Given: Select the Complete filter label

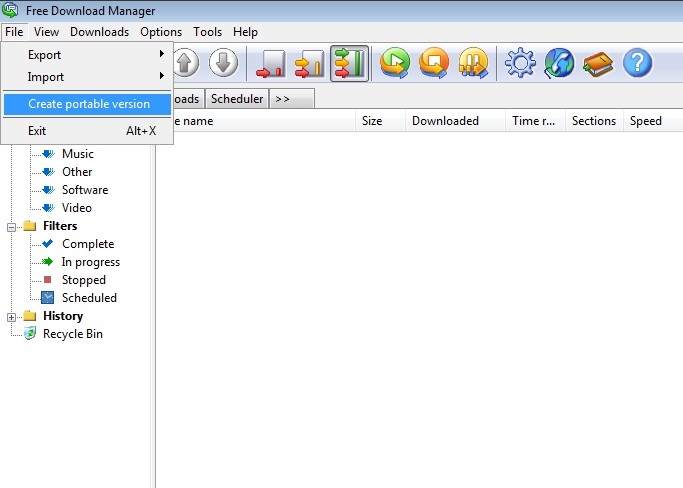Looking at the screenshot, I should [x=88, y=244].
